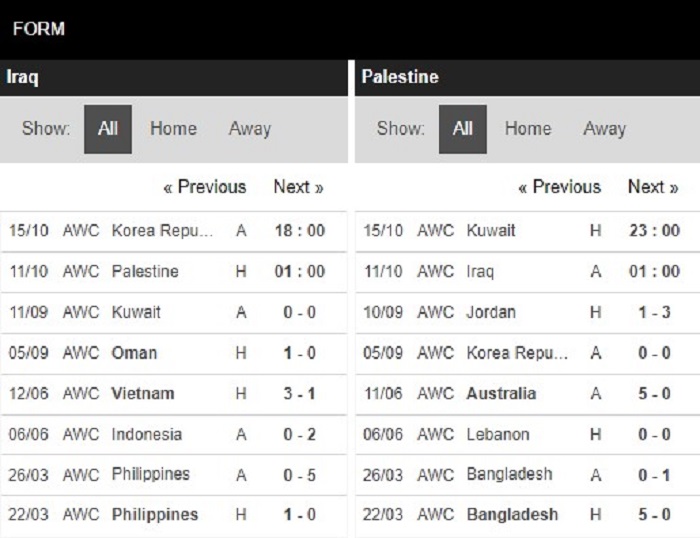700x538 pixels.
Task: Show Away matches for Palestine
Action: click(x=604, y=129)
